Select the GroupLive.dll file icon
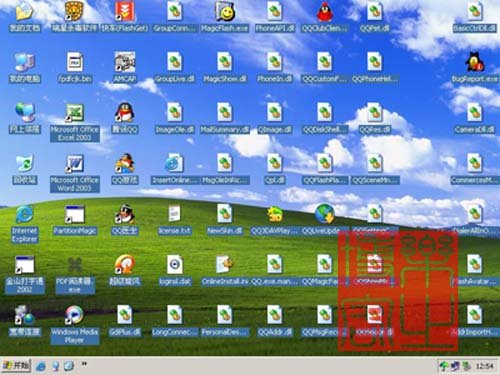The image size is (500, 375). 175,62
